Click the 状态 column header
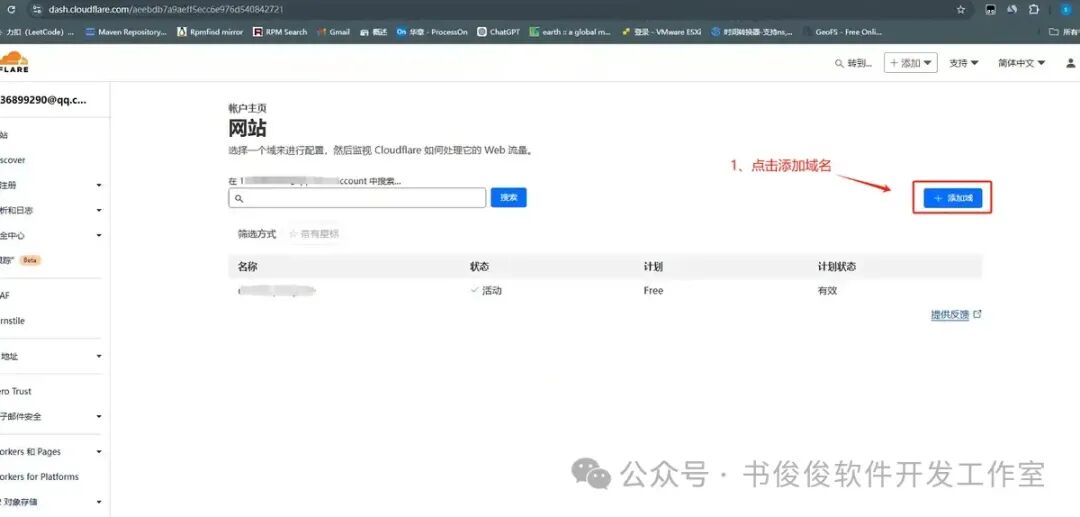This screenshot has width=1080, height=517. [479, 266]
